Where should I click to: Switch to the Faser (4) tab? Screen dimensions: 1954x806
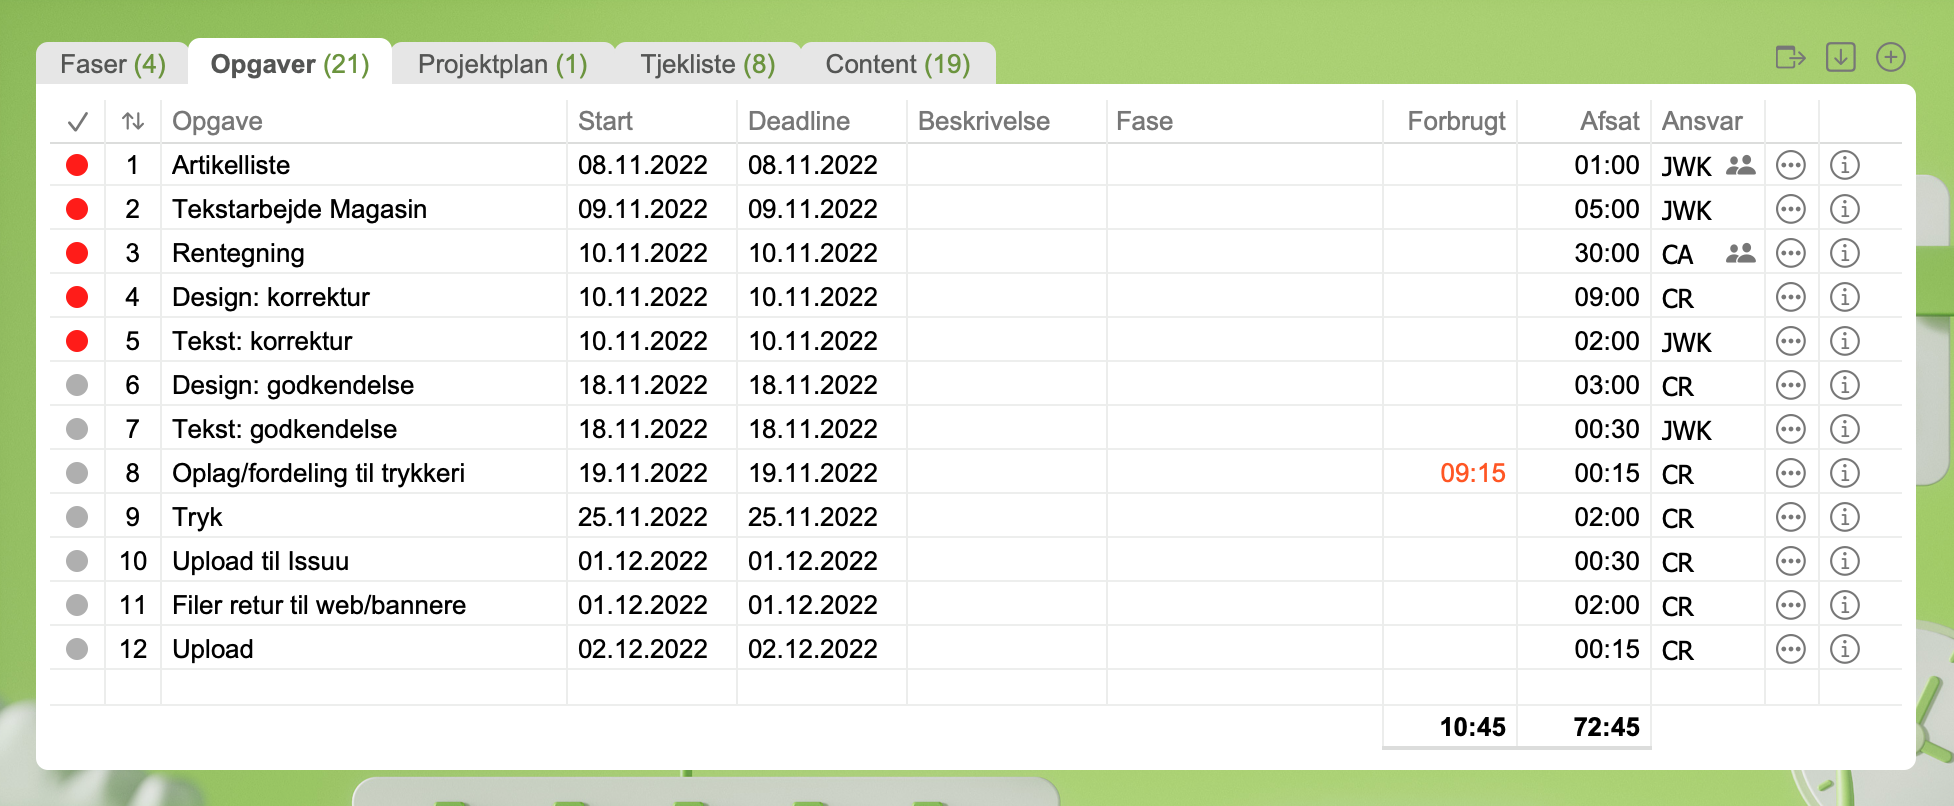tap(112, 64)
